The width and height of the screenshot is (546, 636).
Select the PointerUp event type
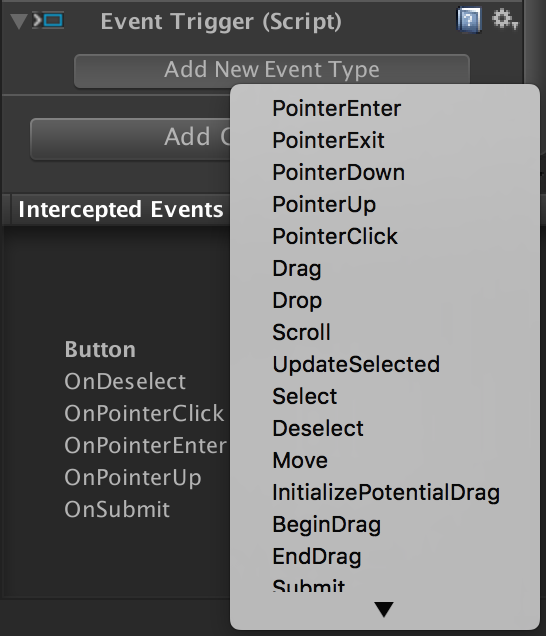click(385, 204)
